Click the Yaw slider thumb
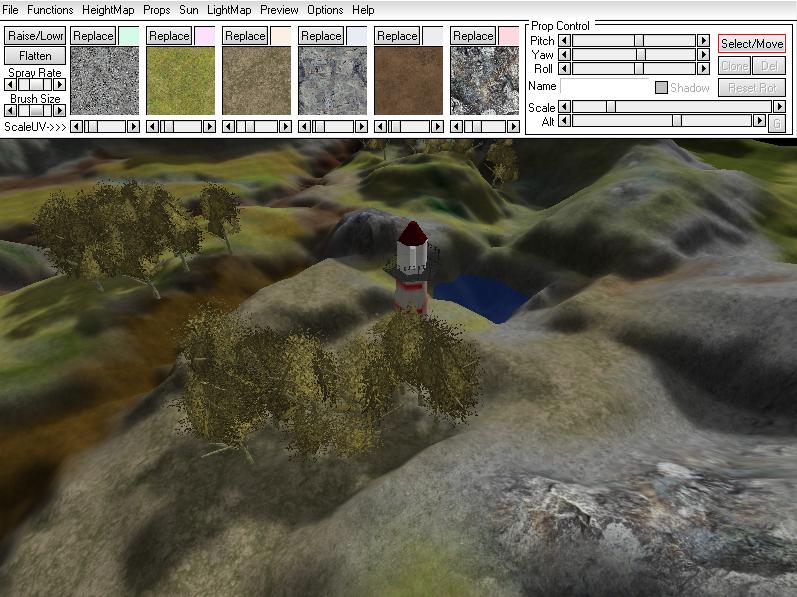Viewport: 797px width, 597px height. point(641,54)
